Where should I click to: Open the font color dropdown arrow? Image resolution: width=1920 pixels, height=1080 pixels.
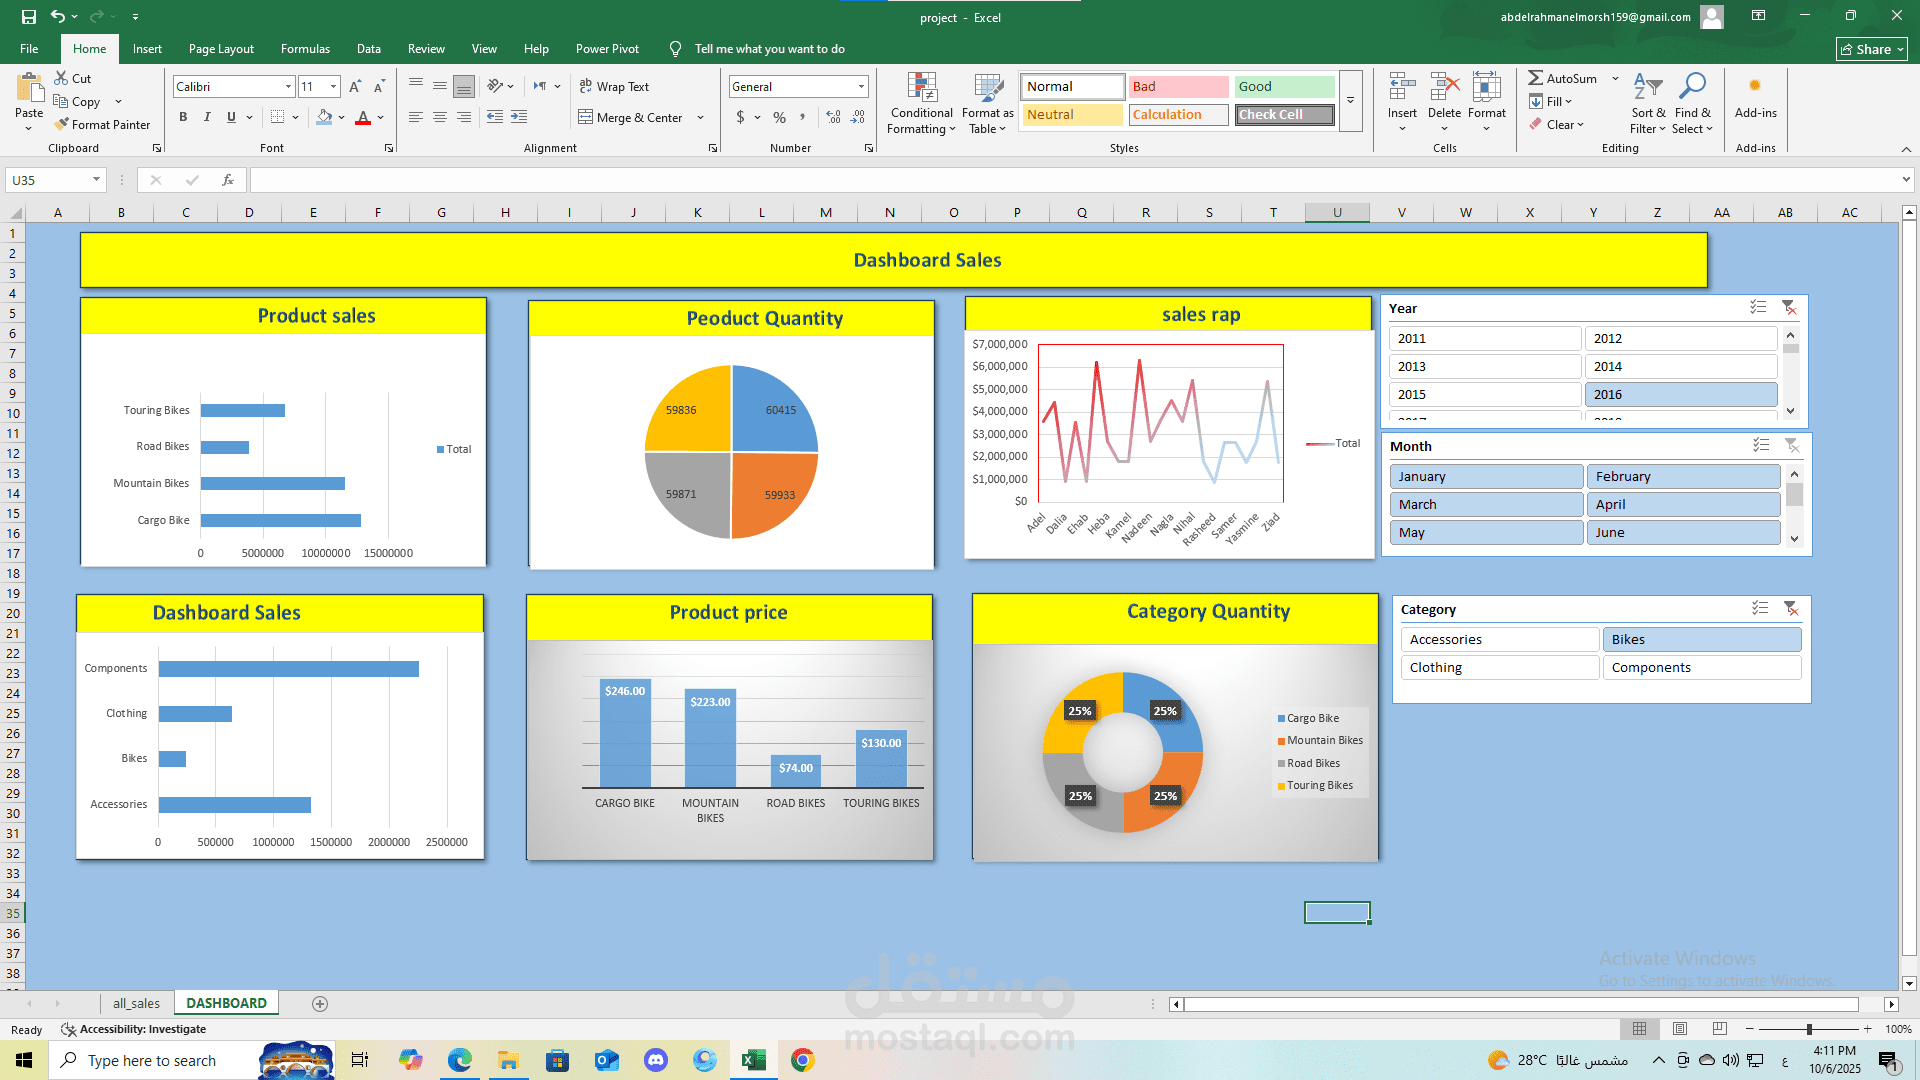point(381,117)
